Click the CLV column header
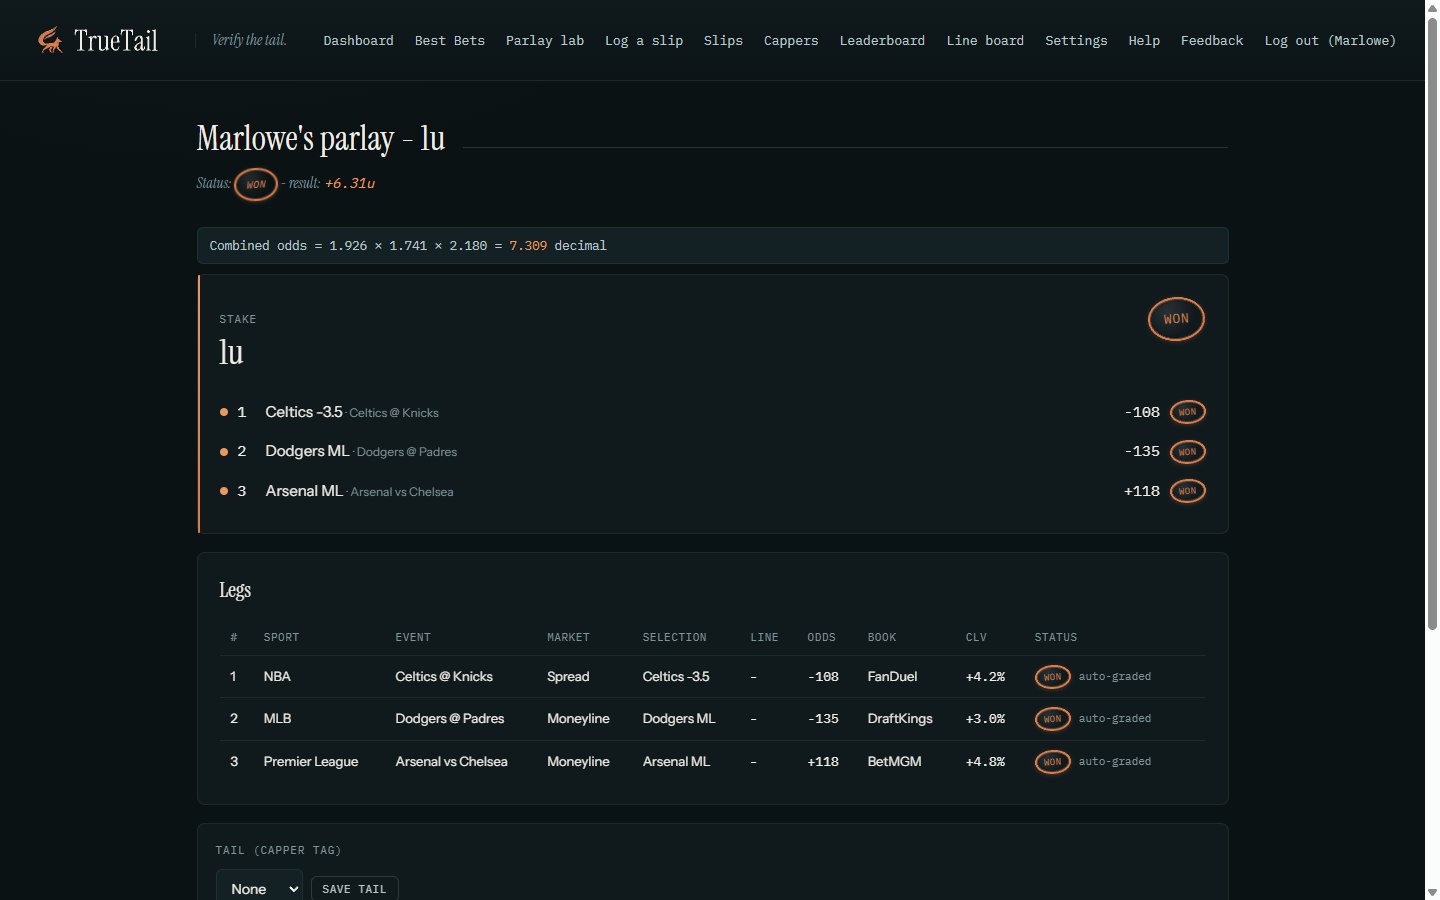 pyautogui.click(x=976, y=637)
